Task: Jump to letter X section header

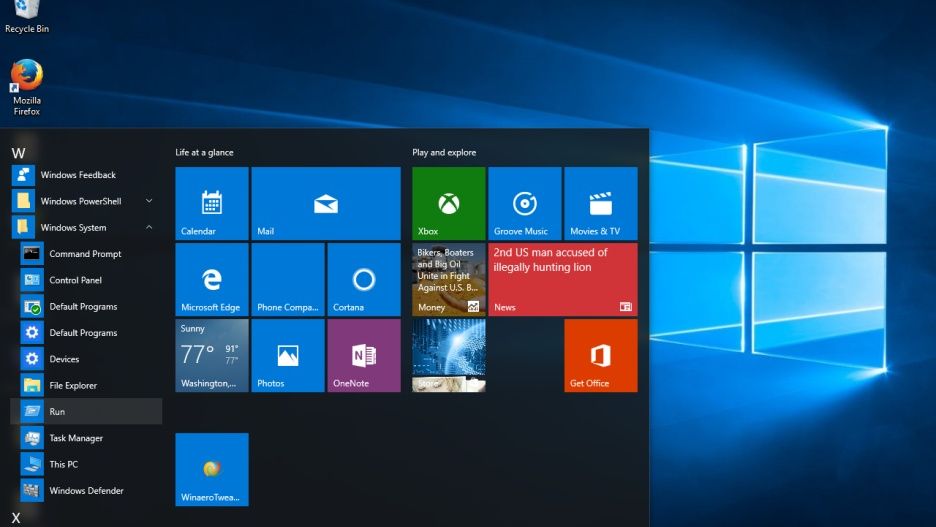Action: click(x=16, y=517)
